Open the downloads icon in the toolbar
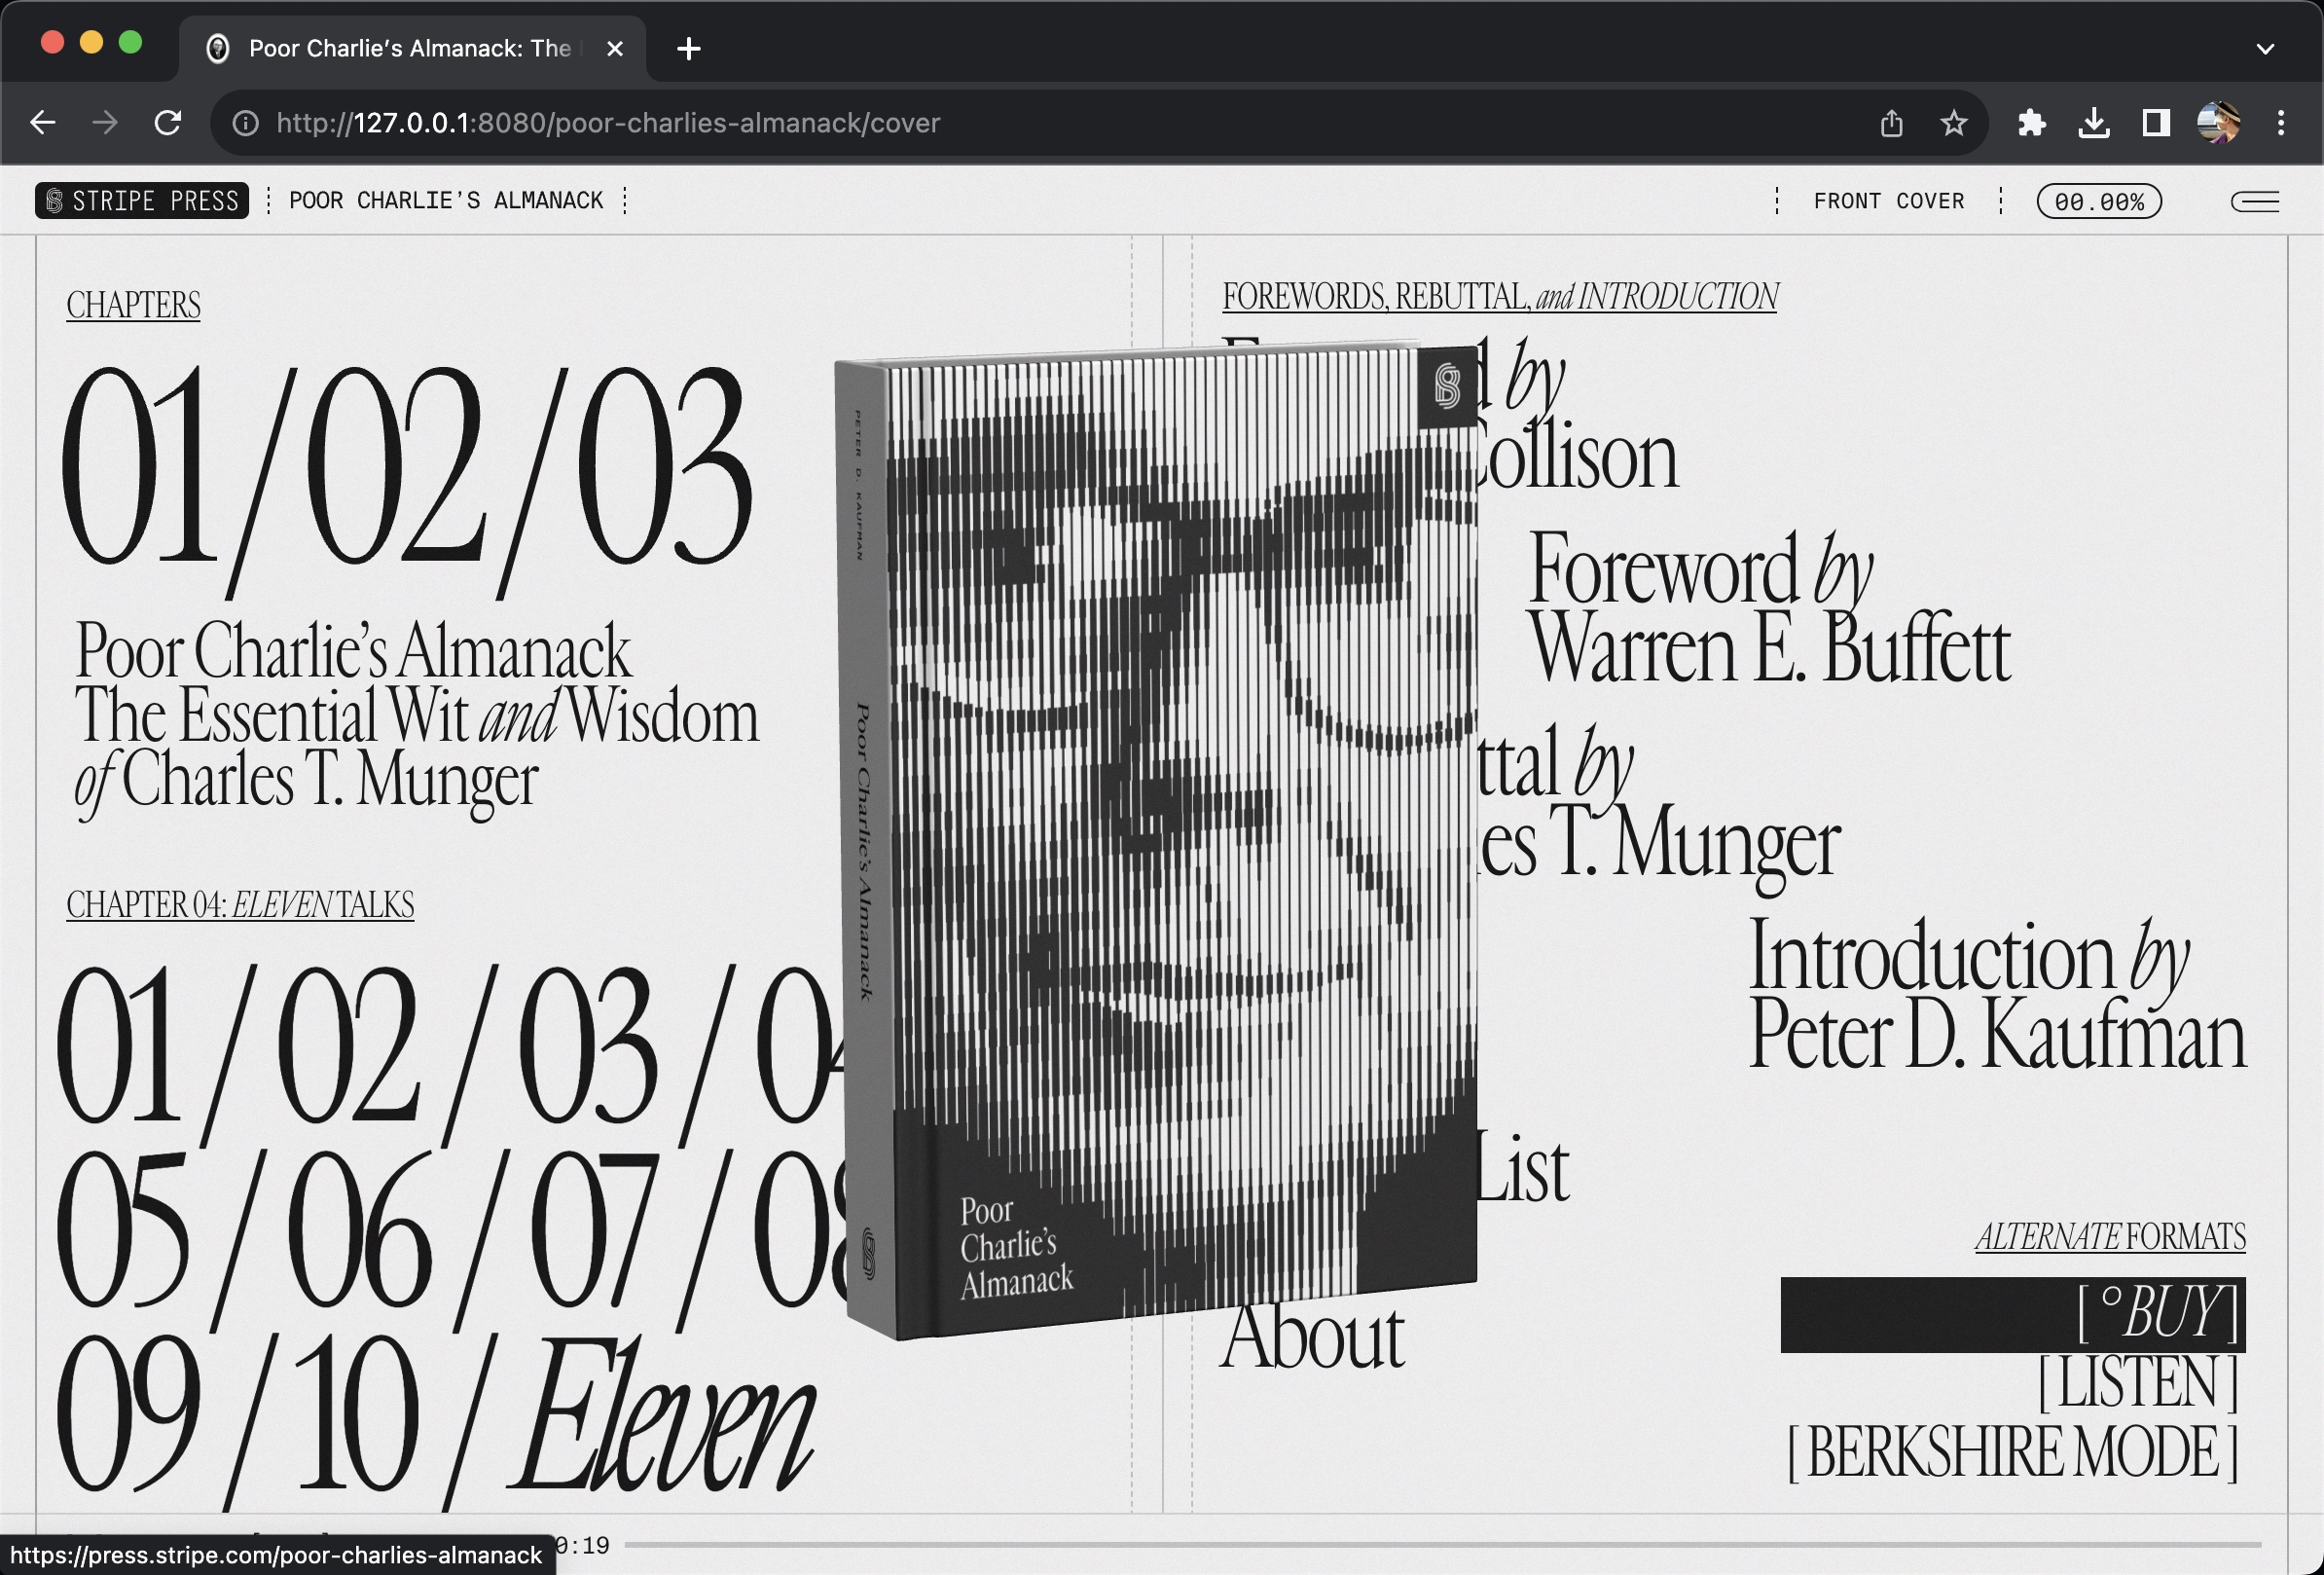 pyautogui.click(x=2093, y=123)
